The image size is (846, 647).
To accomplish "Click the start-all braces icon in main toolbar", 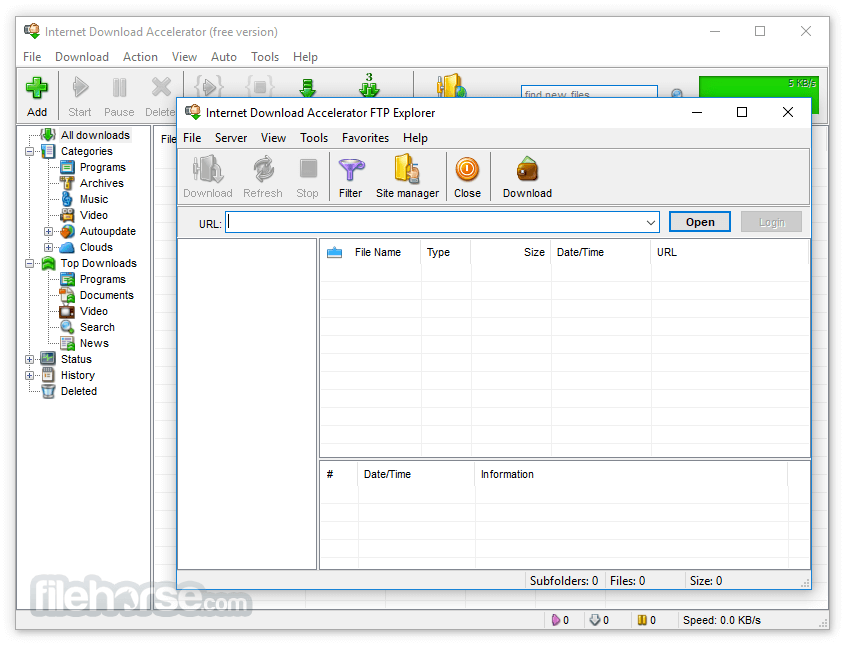I will click(209, 86).
